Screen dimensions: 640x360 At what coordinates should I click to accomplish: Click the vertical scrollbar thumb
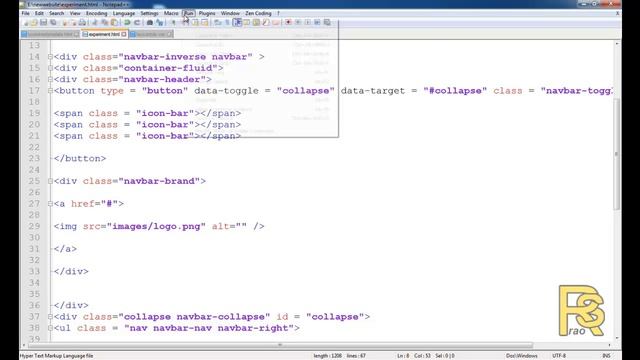click(617, 154)
